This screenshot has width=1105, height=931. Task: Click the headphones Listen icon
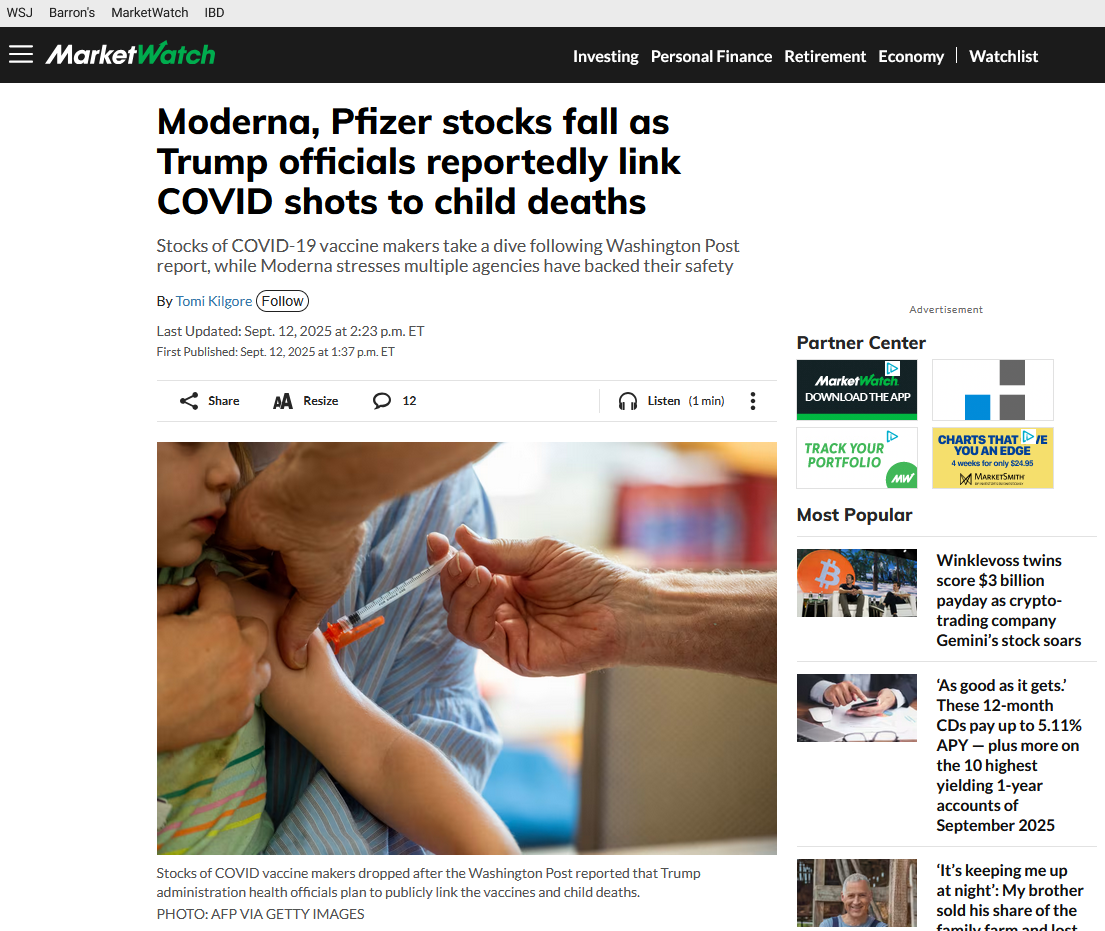point(627,401)
